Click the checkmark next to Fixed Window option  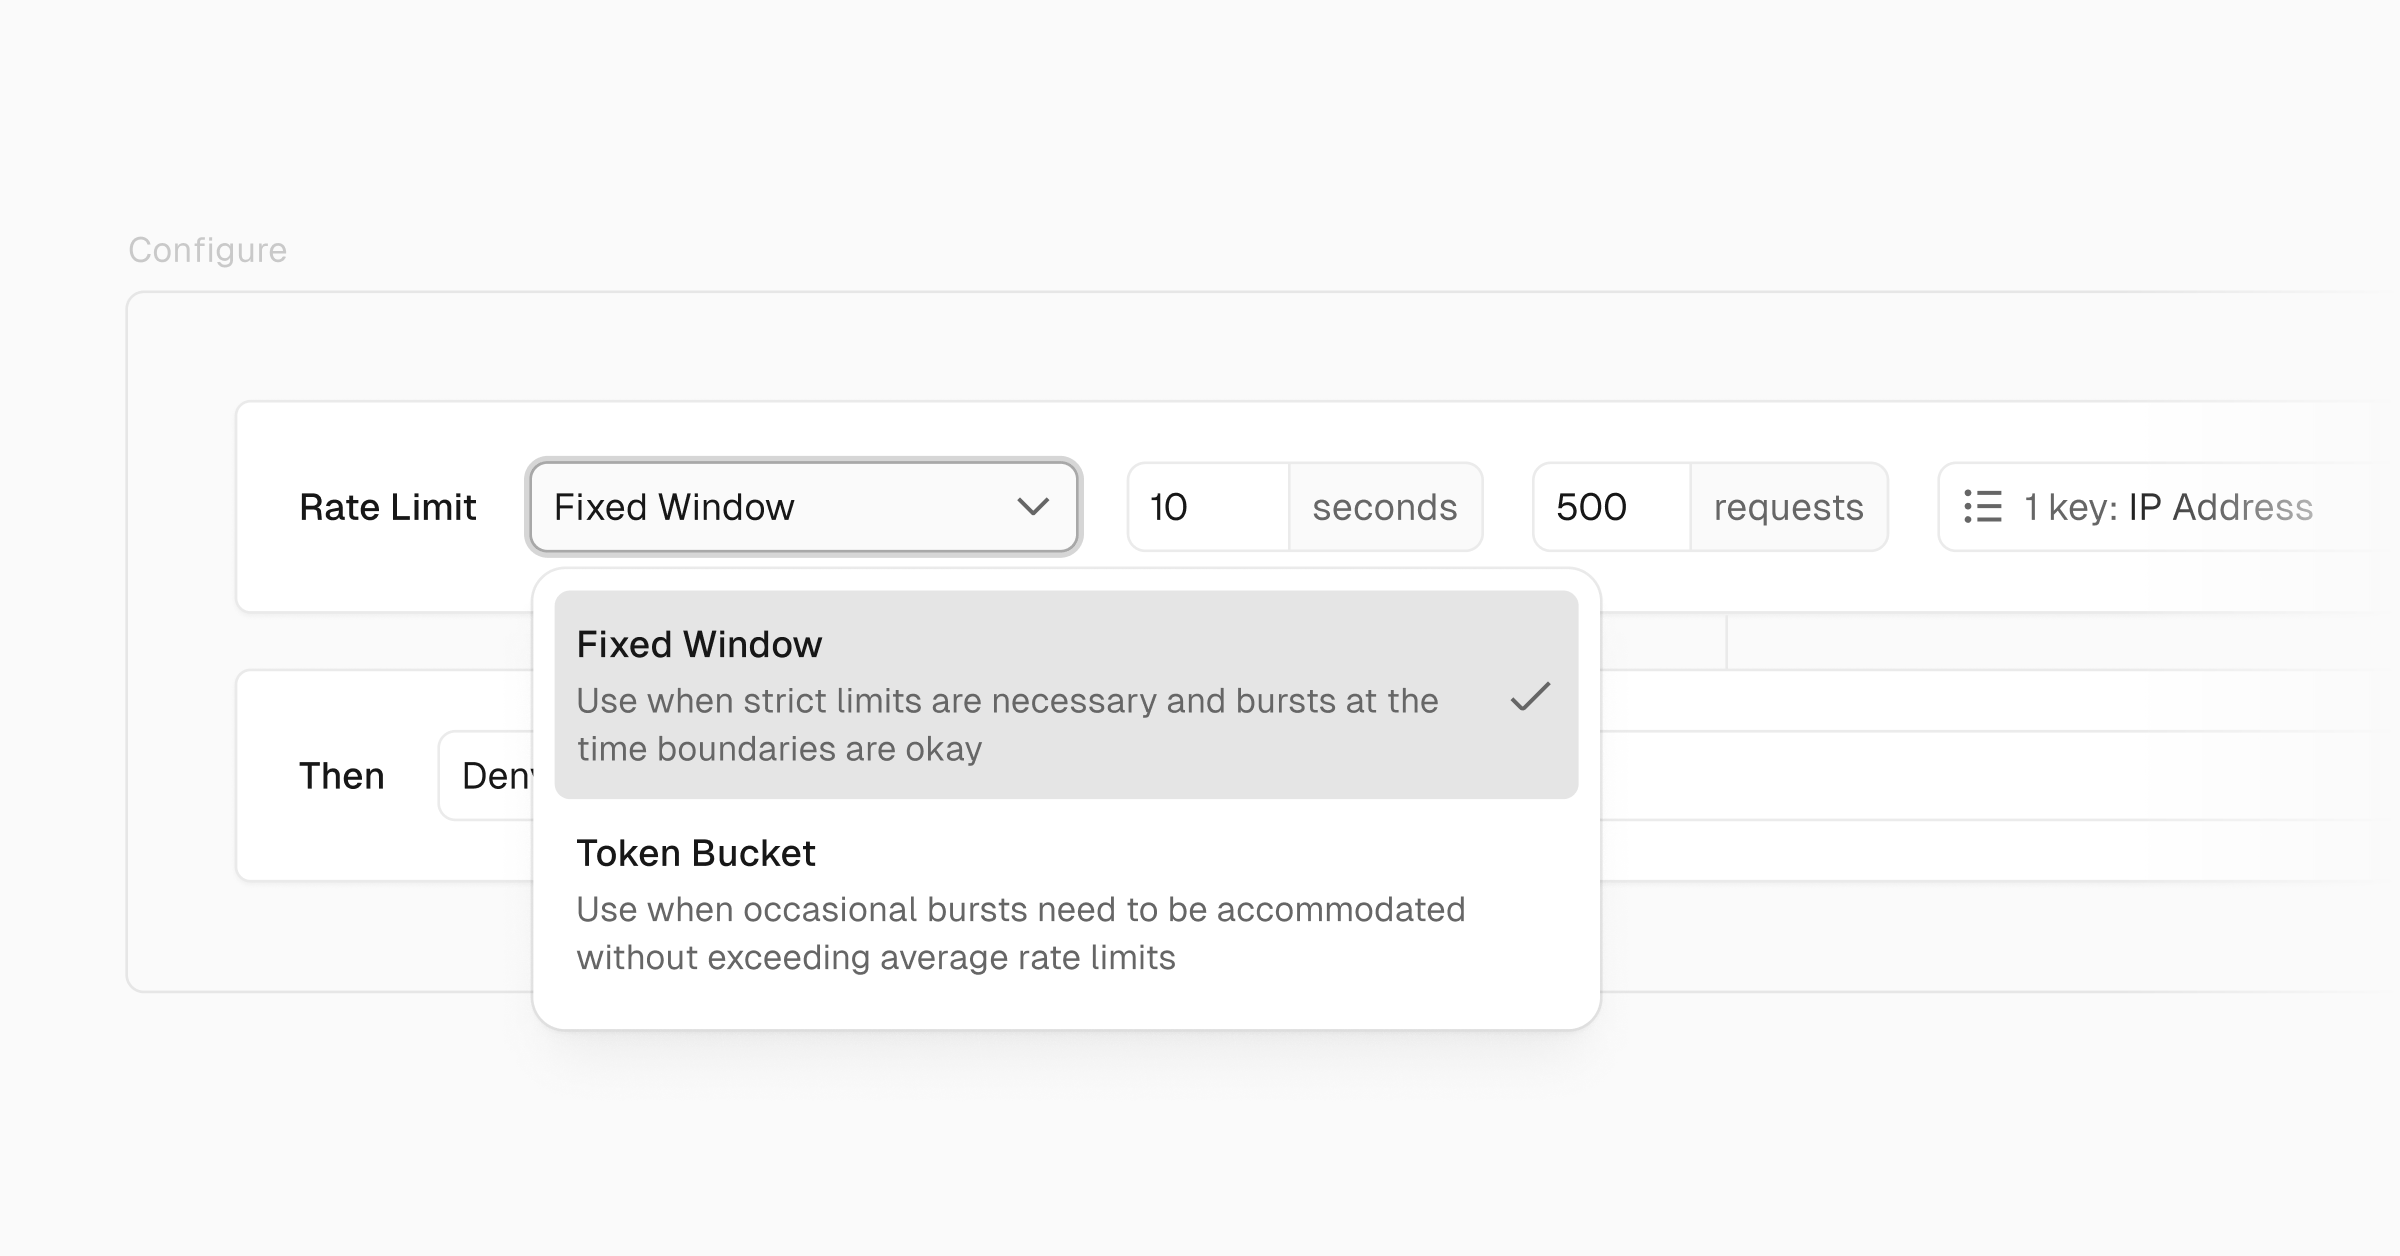click(1529, 701)
